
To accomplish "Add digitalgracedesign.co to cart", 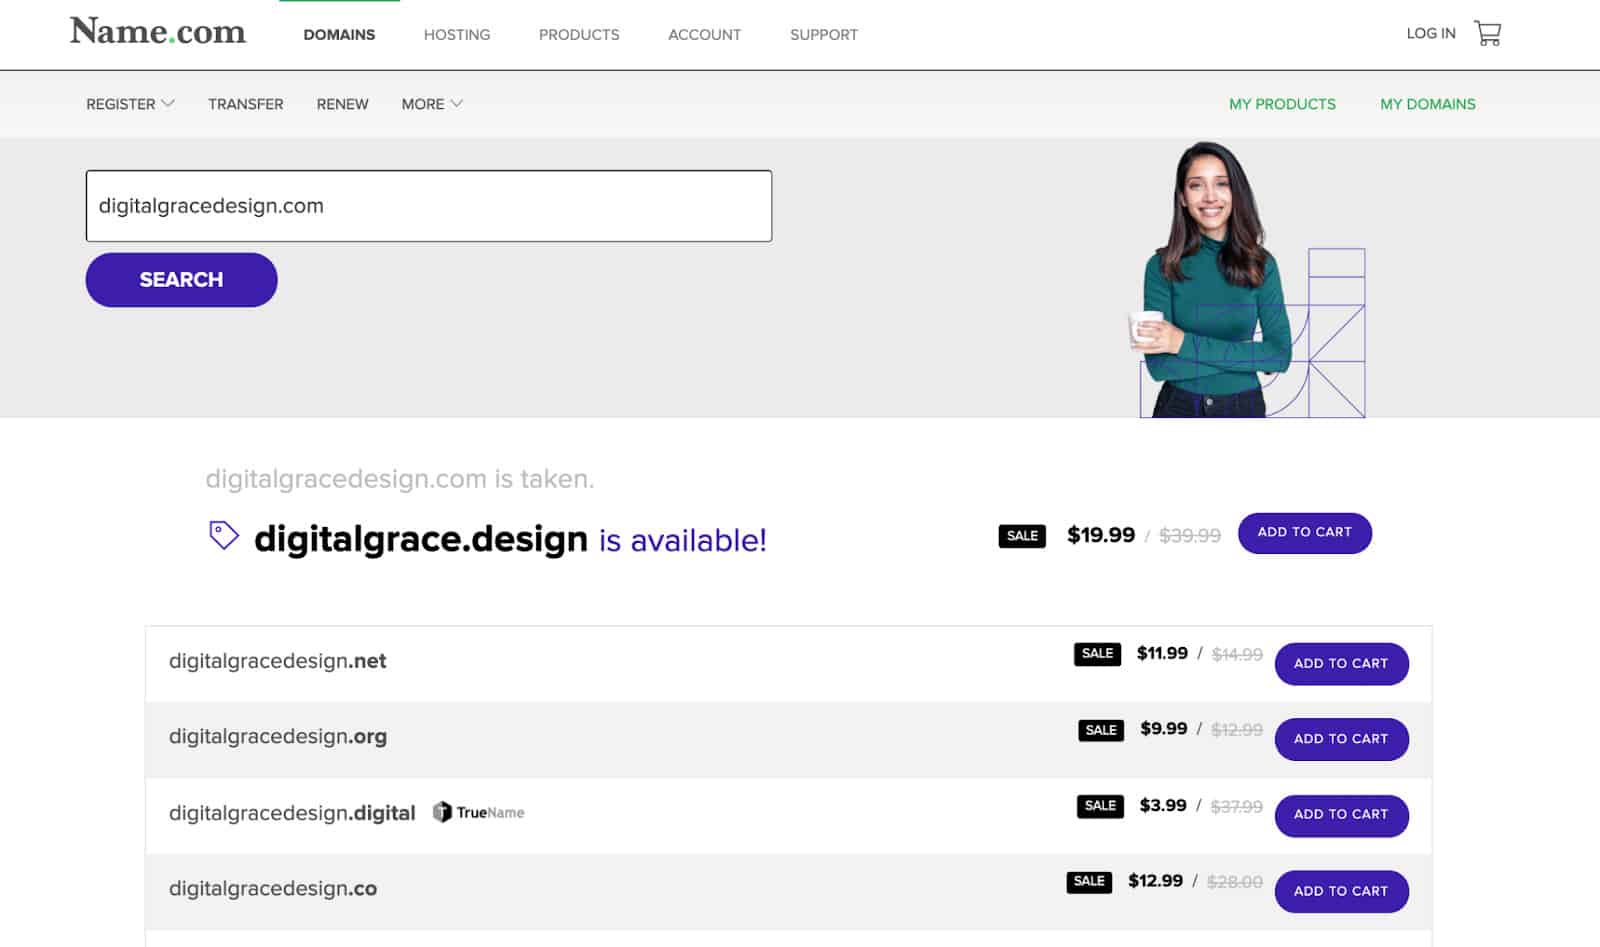I will click(x=1341, y=891).
